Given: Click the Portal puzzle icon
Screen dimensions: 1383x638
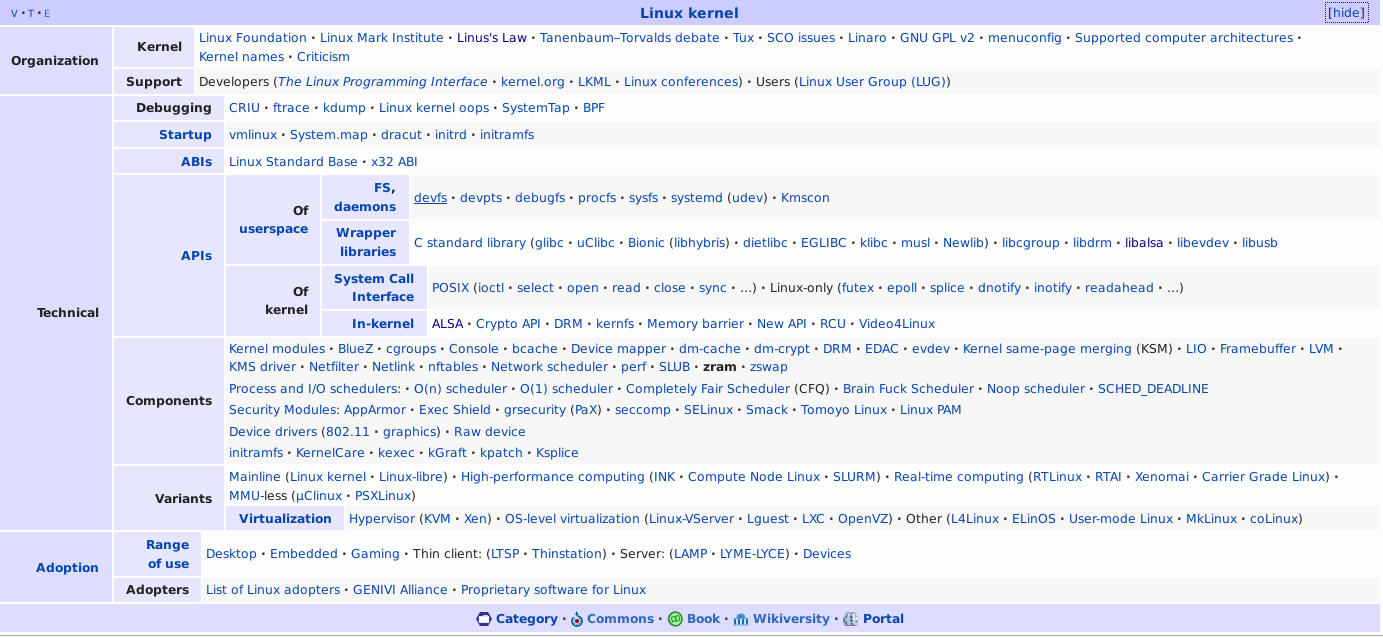Looking at the screenshot, I should tap(851, 619).
